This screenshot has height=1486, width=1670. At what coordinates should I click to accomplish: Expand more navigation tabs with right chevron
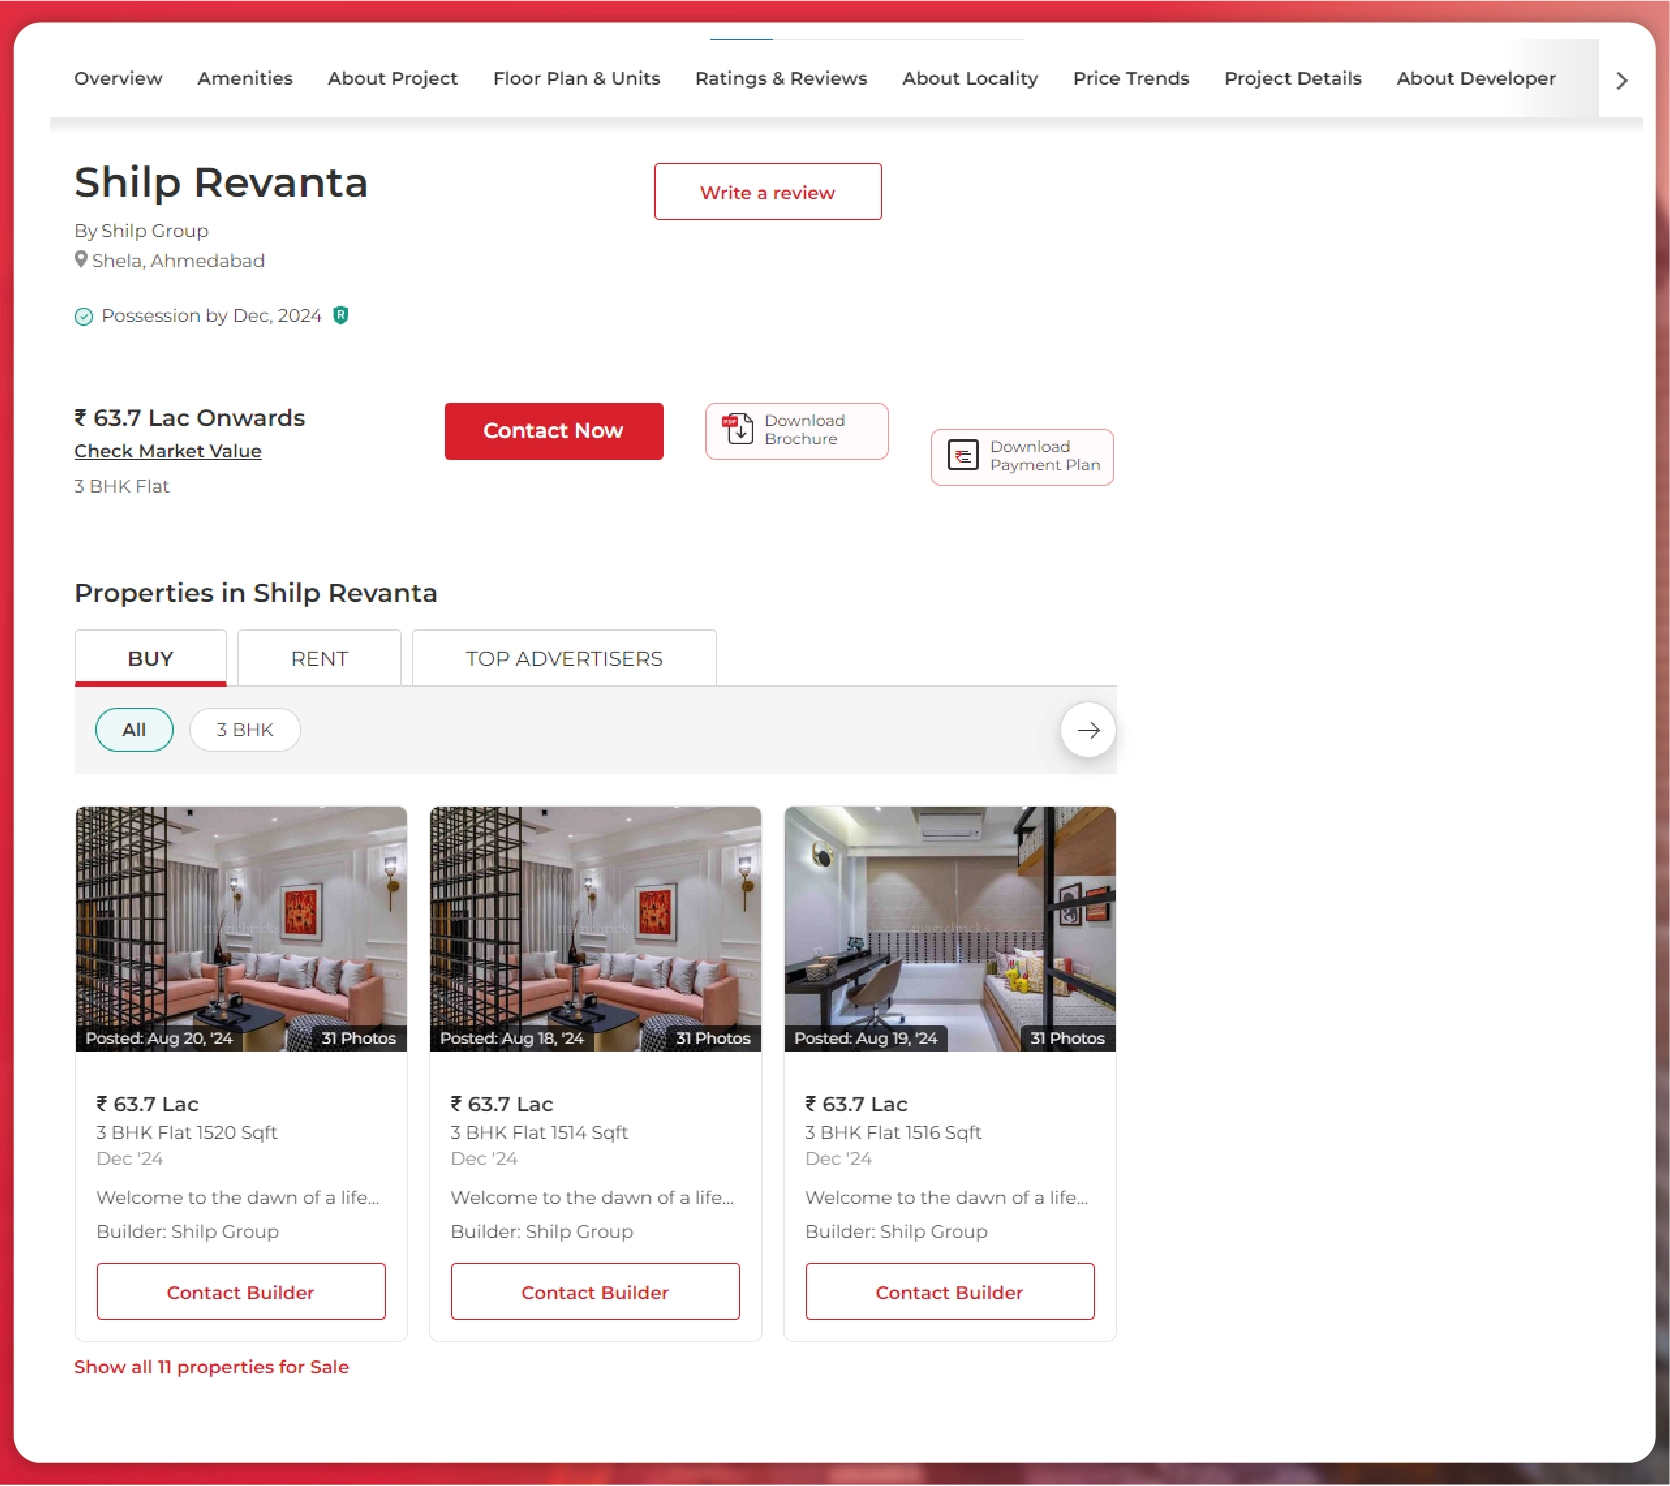click(x=1622, y=81)
